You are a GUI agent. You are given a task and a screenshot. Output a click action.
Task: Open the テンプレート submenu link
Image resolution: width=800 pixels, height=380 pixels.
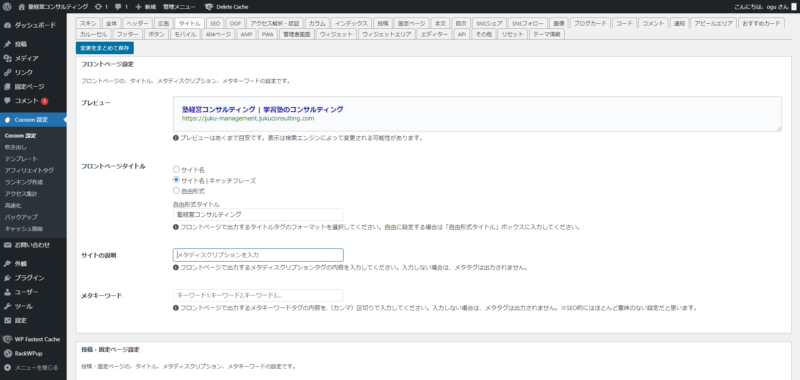(21, 159)
